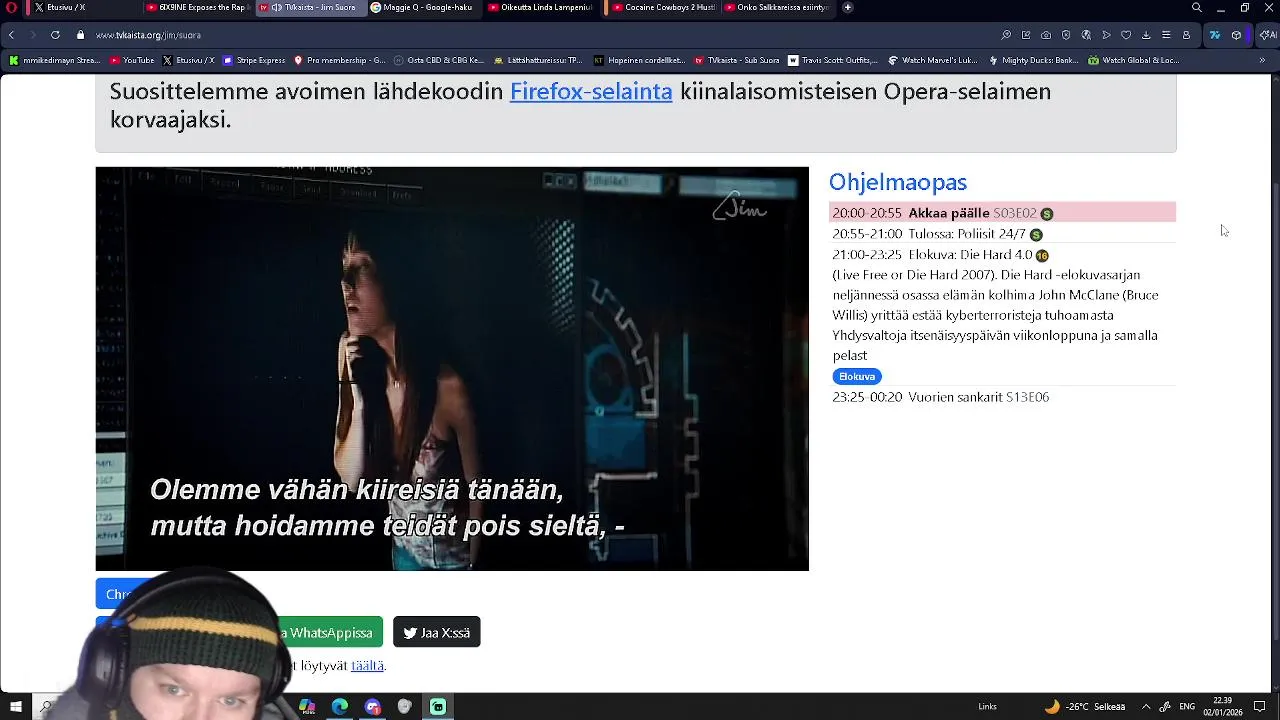This screenshot has width=1280, height=720.
Task: Click the translate page globe icon
Action: [1086, 35]
